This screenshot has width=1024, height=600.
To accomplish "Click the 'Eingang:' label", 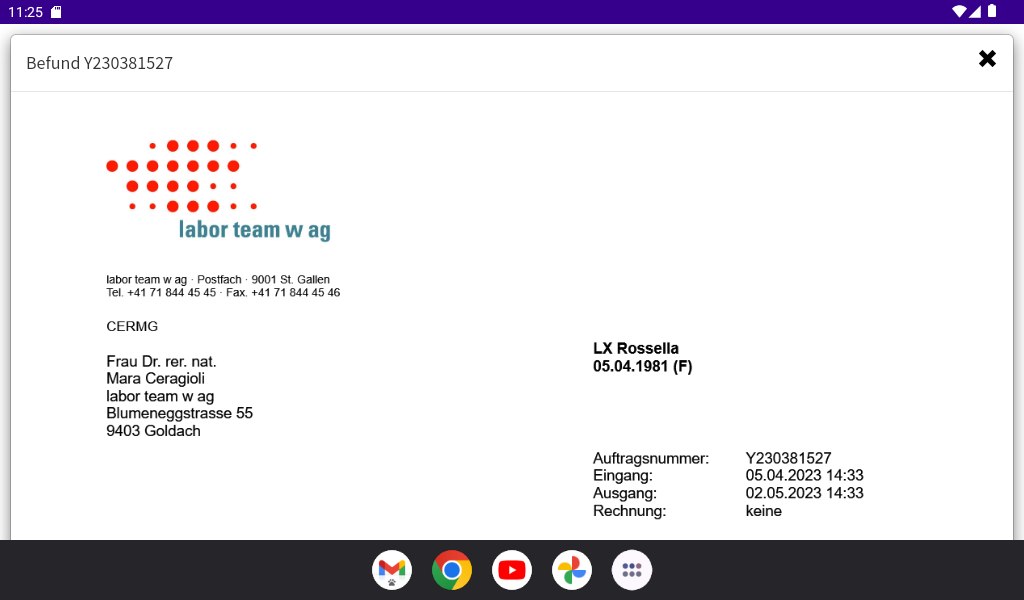I will [622, 475].
